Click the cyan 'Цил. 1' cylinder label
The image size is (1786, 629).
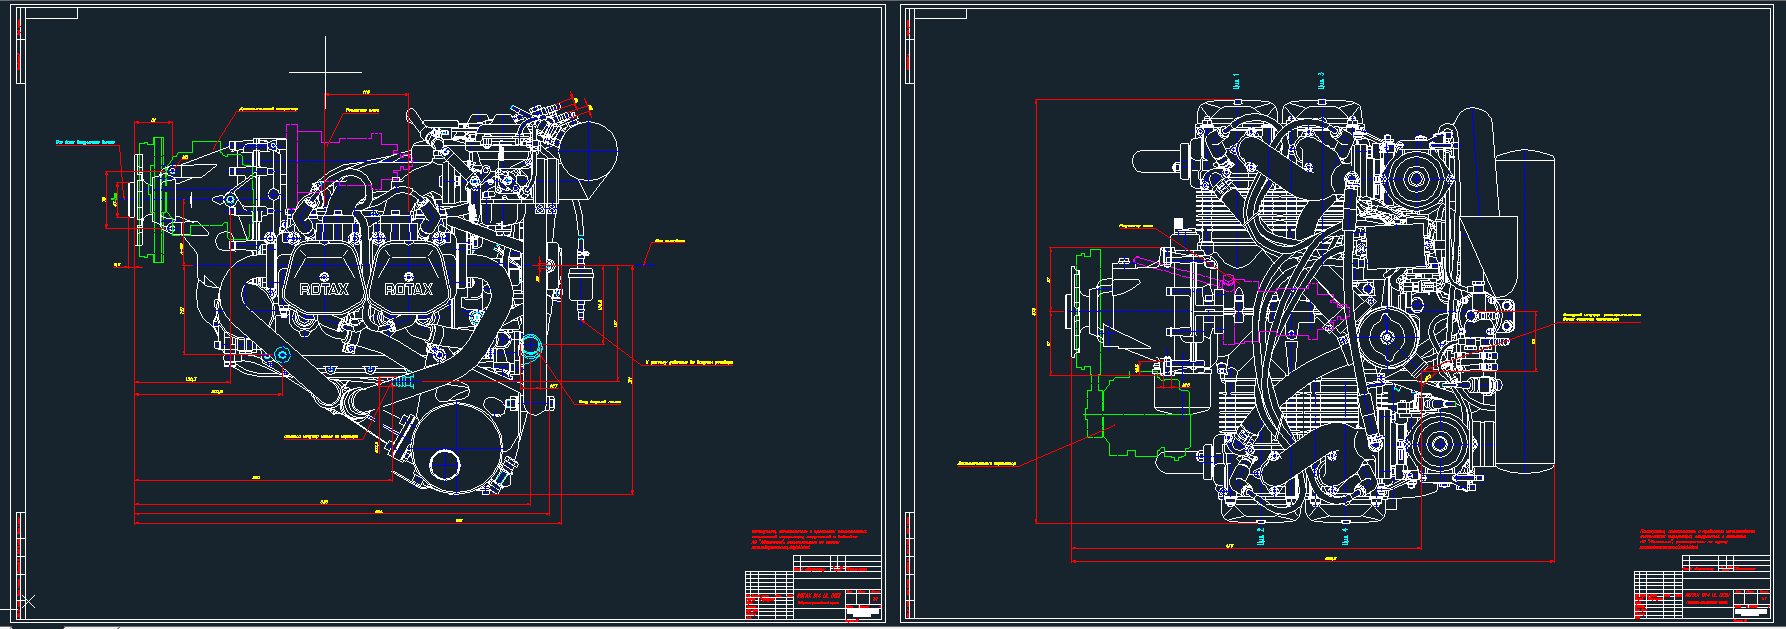pyautogui.click(x=1237, y=82)
